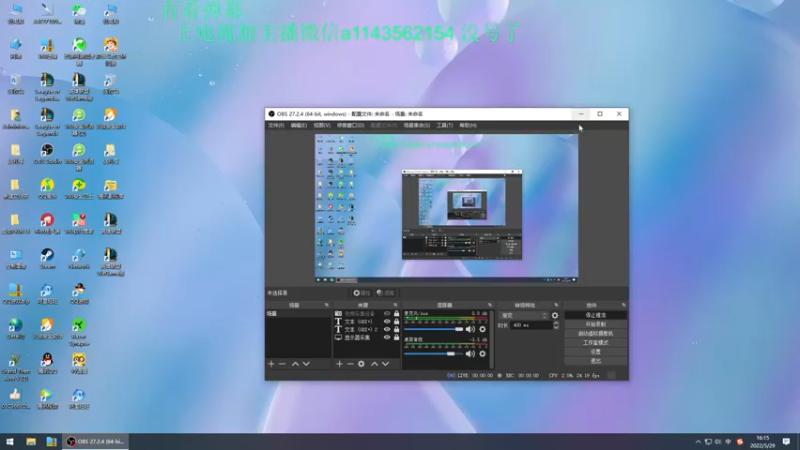Viewport: 800px width, 450px height.
Task: Select the display capture source row
Action: coord(367,337)
